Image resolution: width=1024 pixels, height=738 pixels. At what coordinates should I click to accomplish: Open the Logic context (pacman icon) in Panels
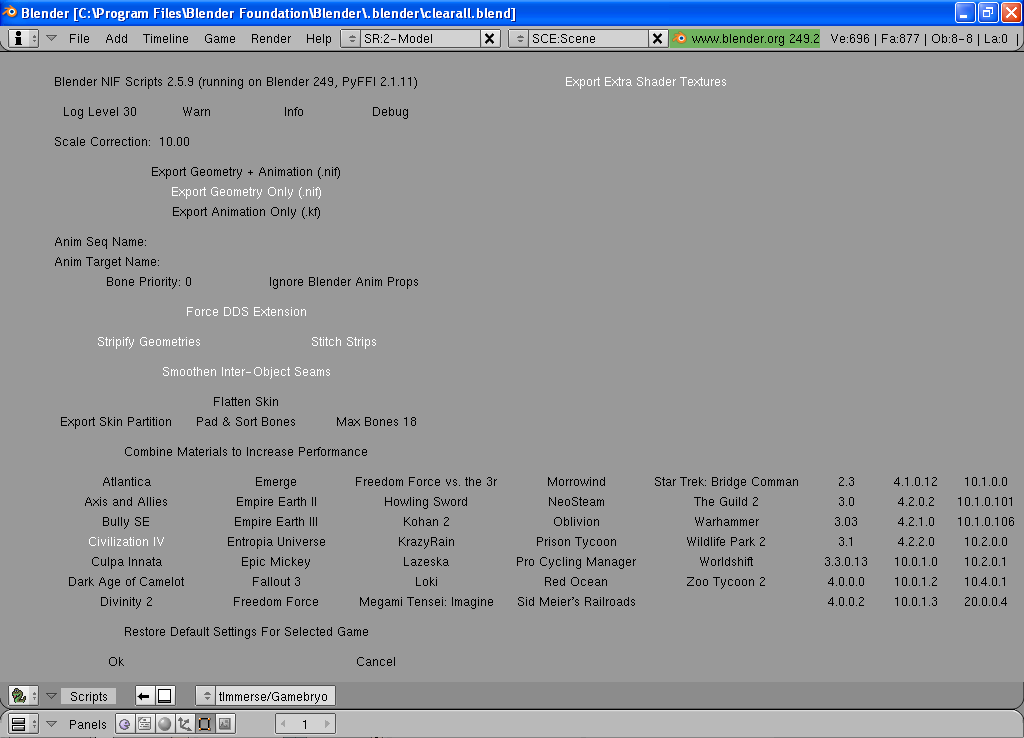(125, 724)
